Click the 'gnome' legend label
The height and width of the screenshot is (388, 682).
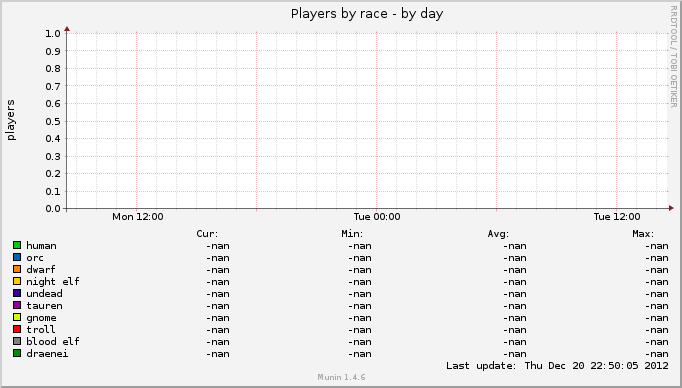[x=41, y=318]
